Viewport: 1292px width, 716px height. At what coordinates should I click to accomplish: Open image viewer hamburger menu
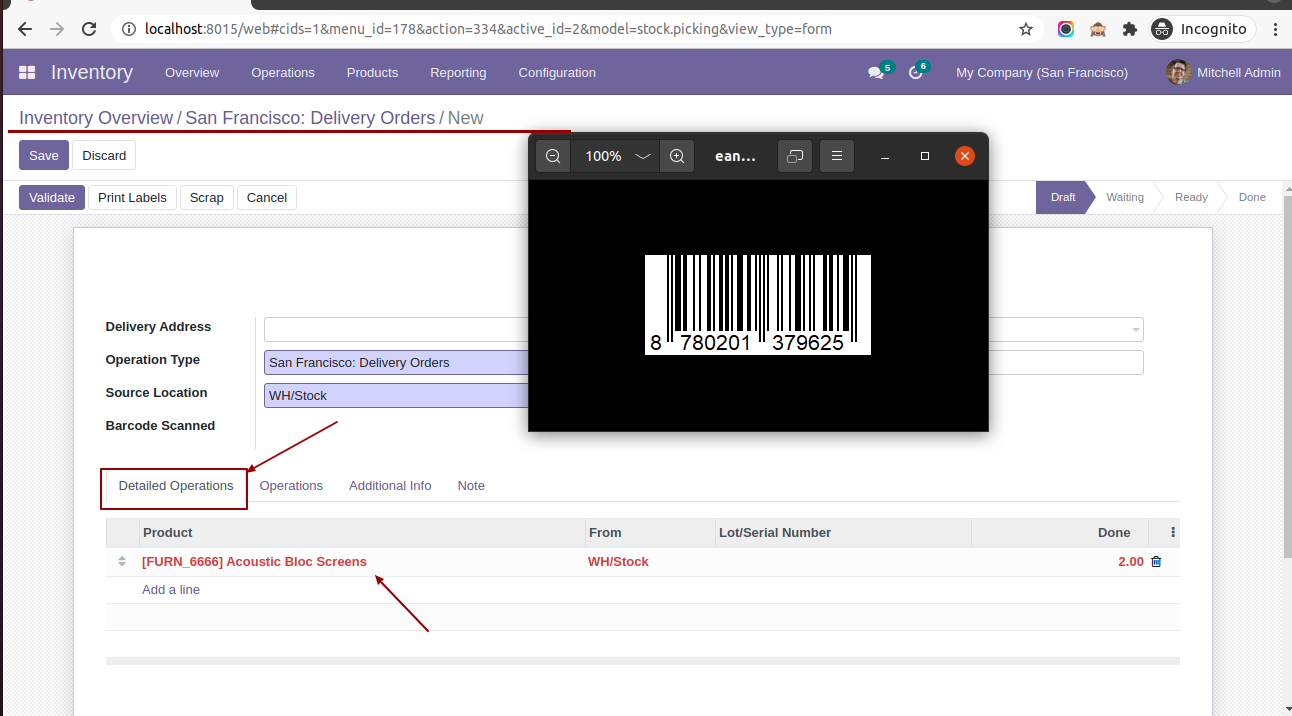click(x=837, y=156)
